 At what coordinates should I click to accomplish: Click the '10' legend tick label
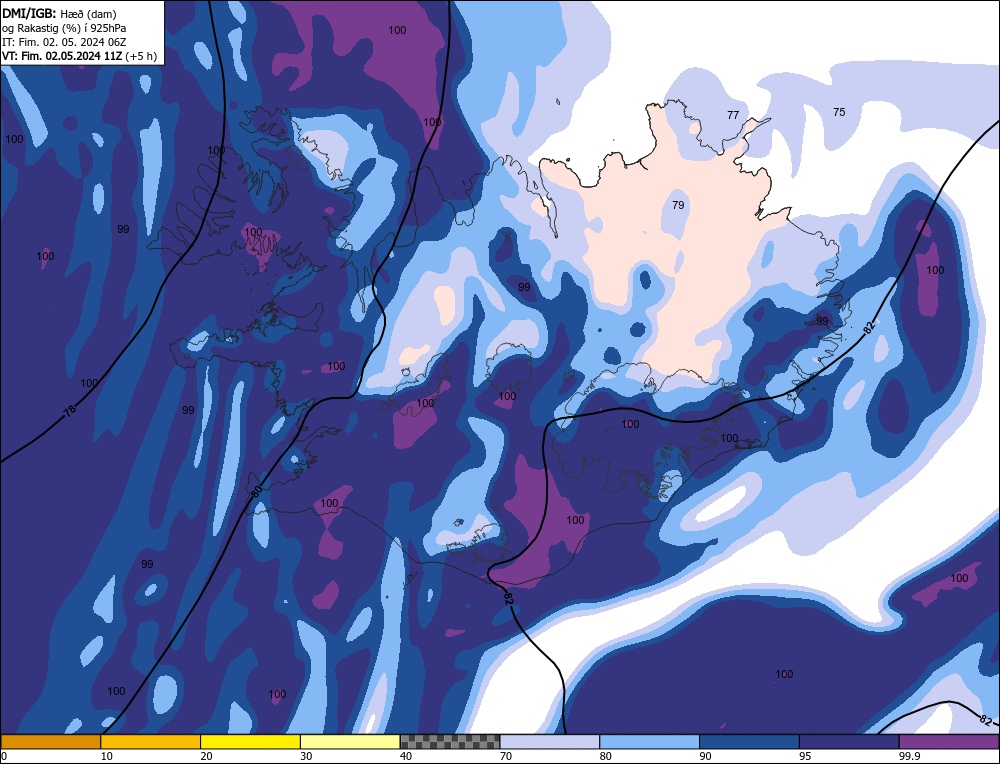(x=107, y=756)
